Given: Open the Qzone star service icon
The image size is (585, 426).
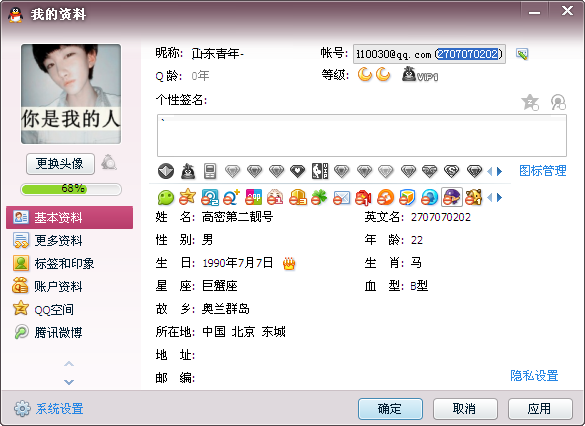Looking at the screenshot, I should tap(187, 197).
